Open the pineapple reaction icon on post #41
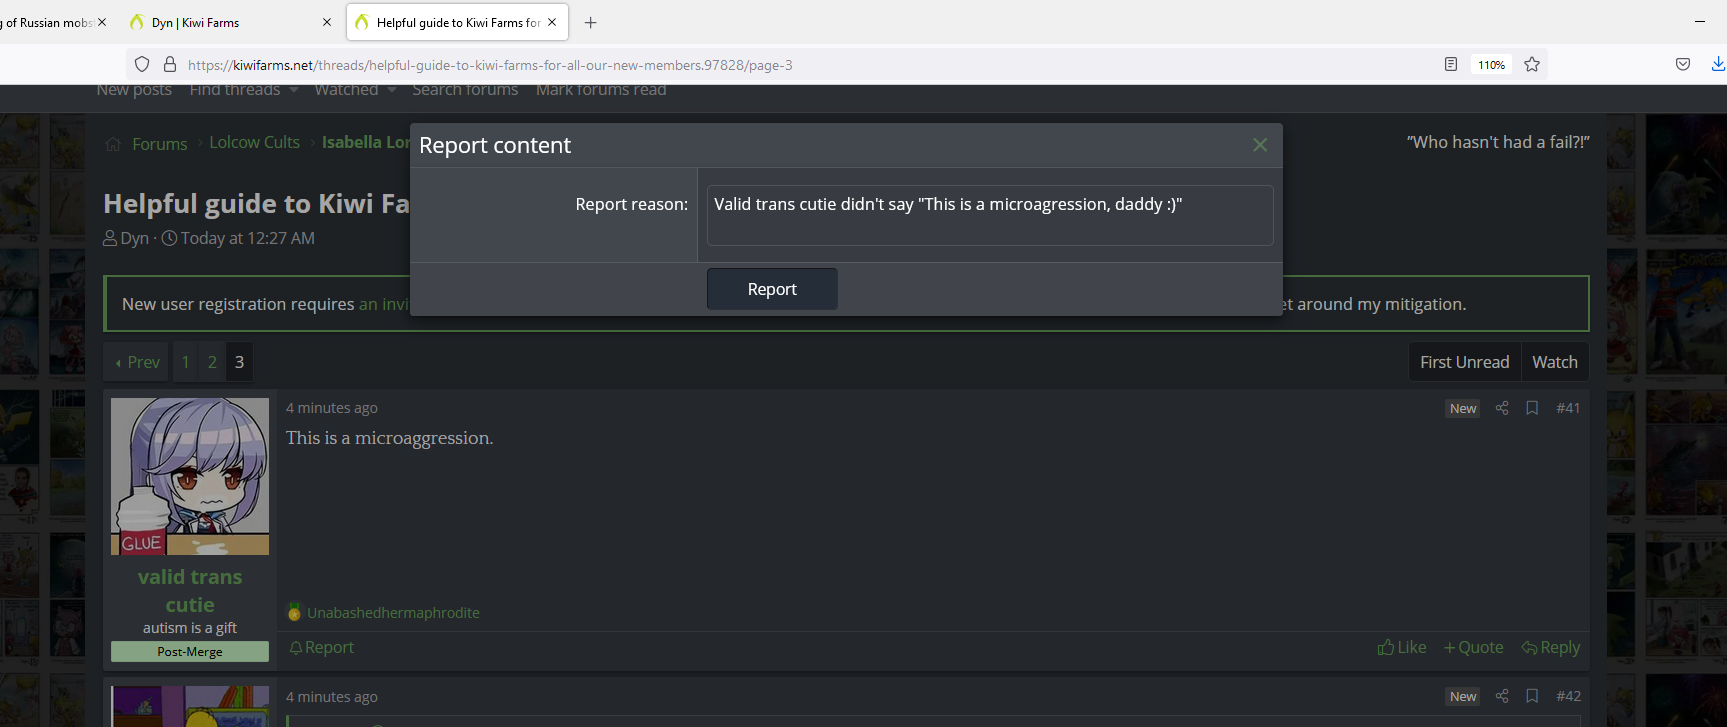The width and height of the screenshot is (1727, 727). pyautogui.click(x=294, y=612)
